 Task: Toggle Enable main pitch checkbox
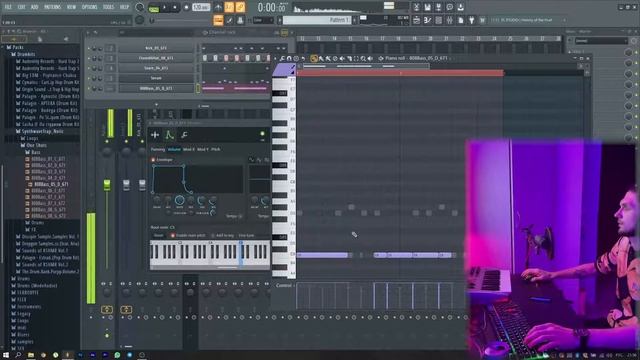pyautogui.click(x=172, y=236)
